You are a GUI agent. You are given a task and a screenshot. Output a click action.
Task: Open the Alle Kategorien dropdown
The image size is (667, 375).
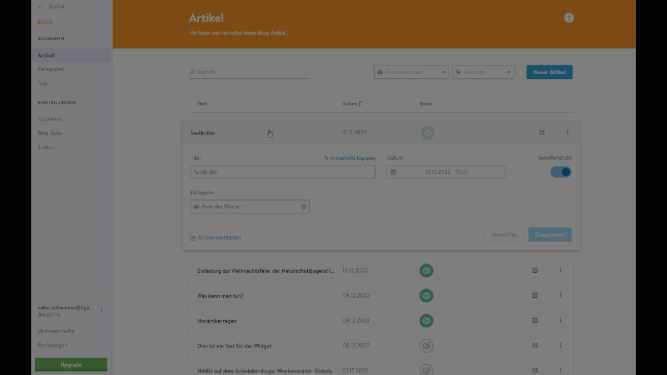(x=411, y=72)
